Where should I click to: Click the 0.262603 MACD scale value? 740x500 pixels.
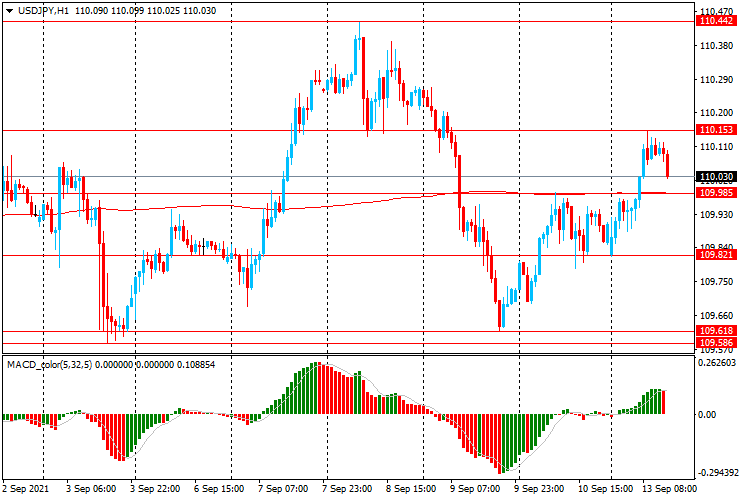pos(717,363)
